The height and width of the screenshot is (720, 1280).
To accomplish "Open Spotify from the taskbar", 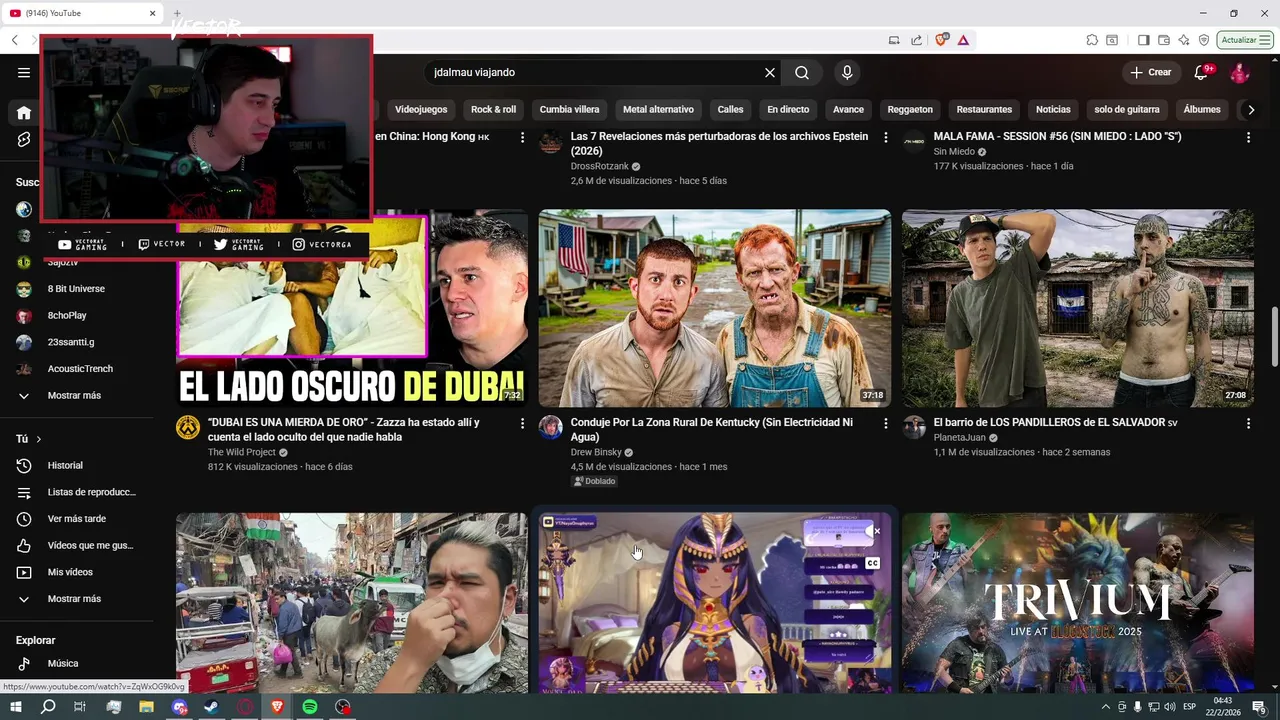I will click(310, 707).
